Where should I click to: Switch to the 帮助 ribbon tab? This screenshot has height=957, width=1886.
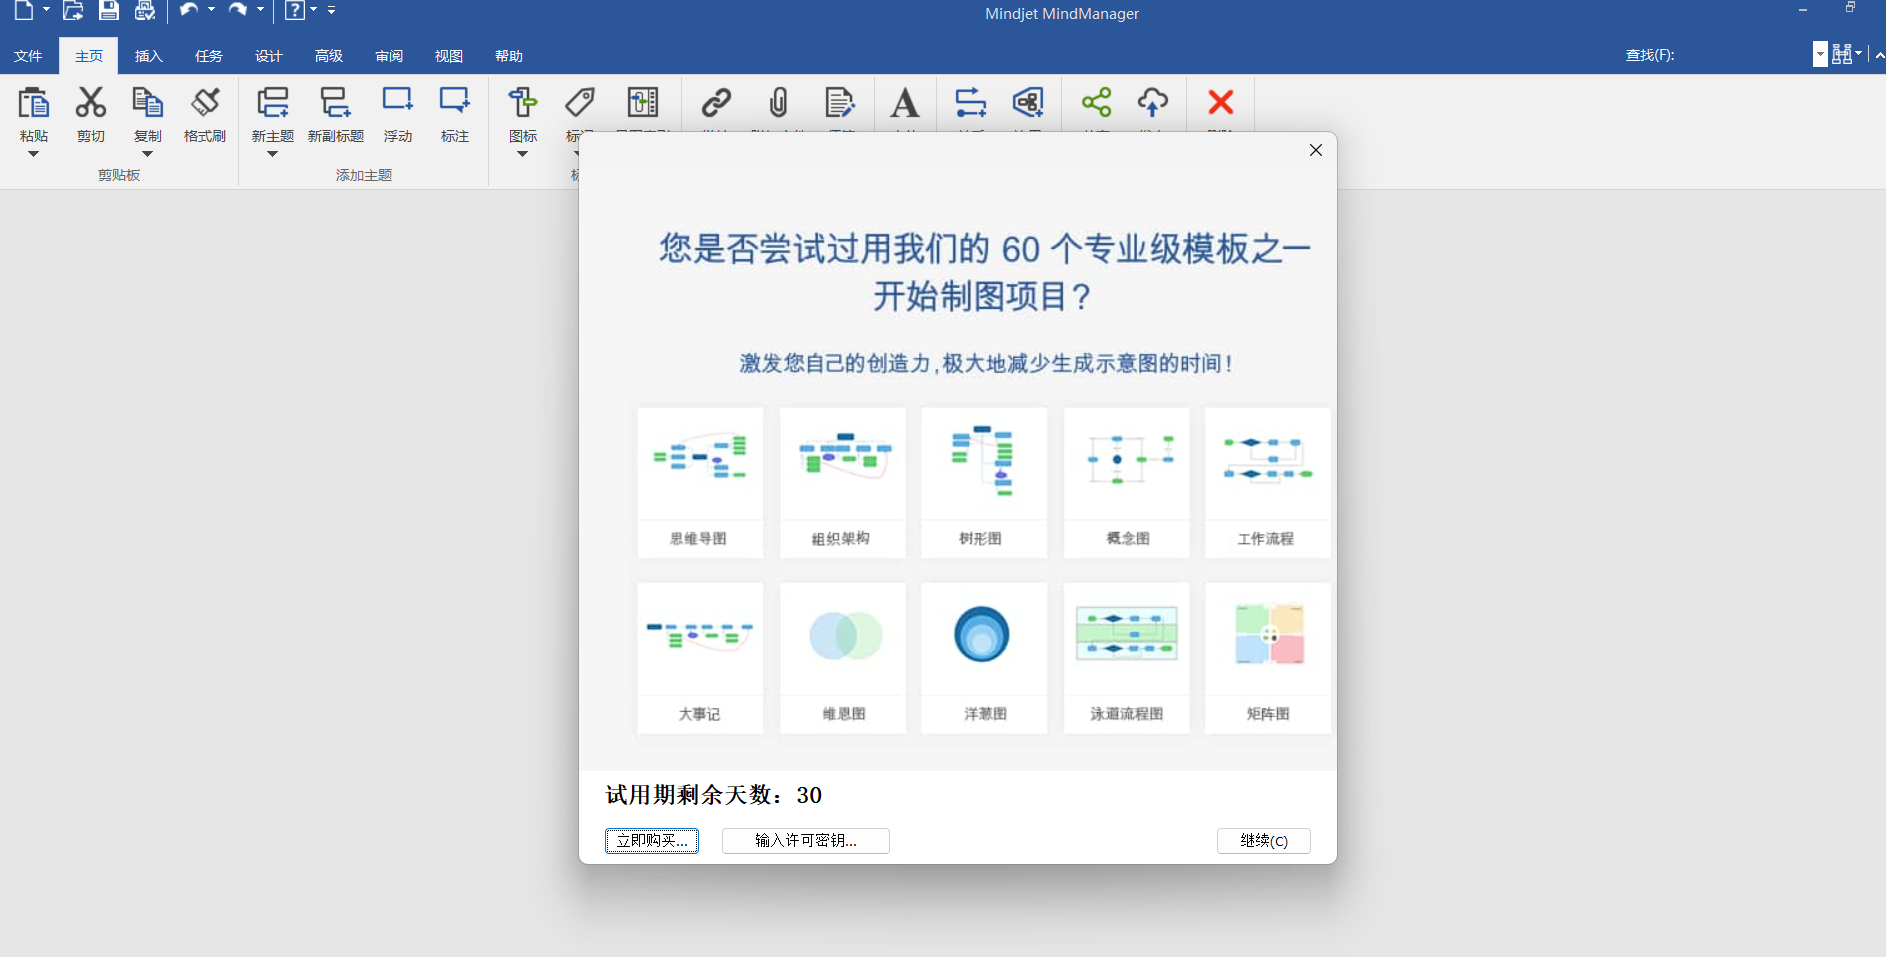click(509, 56)
